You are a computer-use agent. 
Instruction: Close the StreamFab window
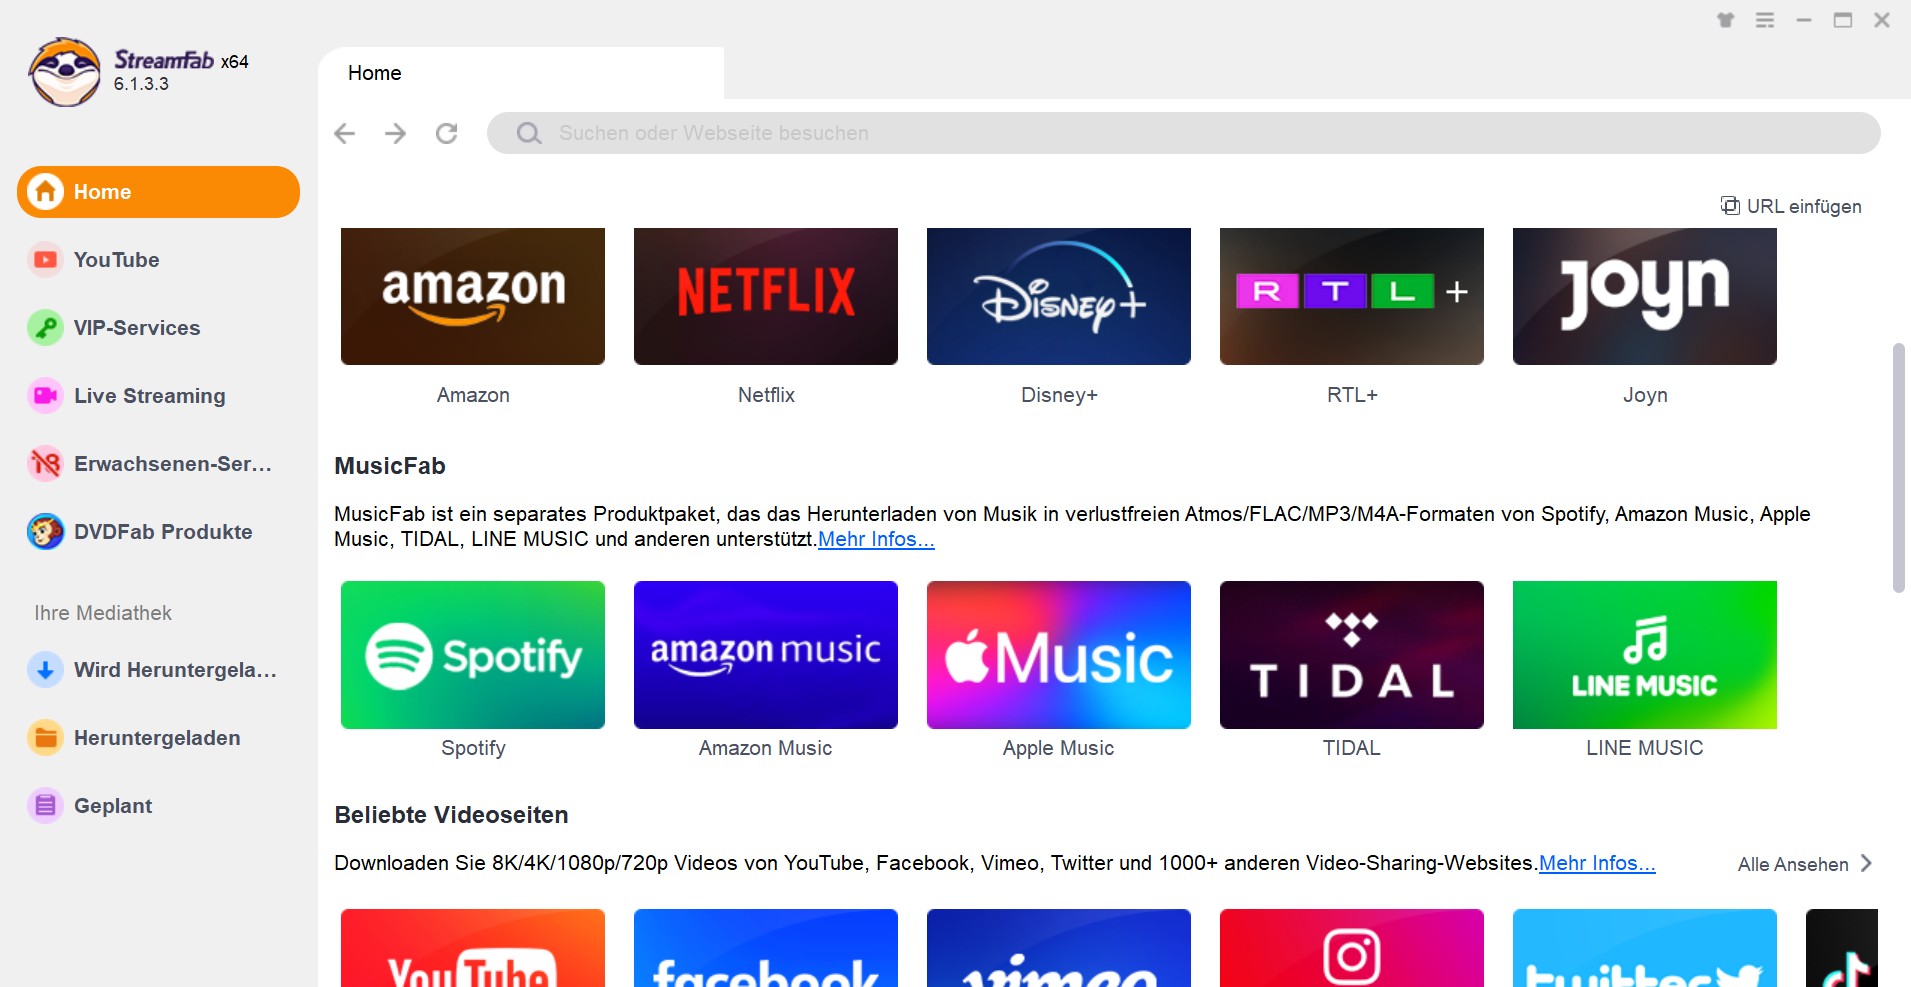point(1882,20)
